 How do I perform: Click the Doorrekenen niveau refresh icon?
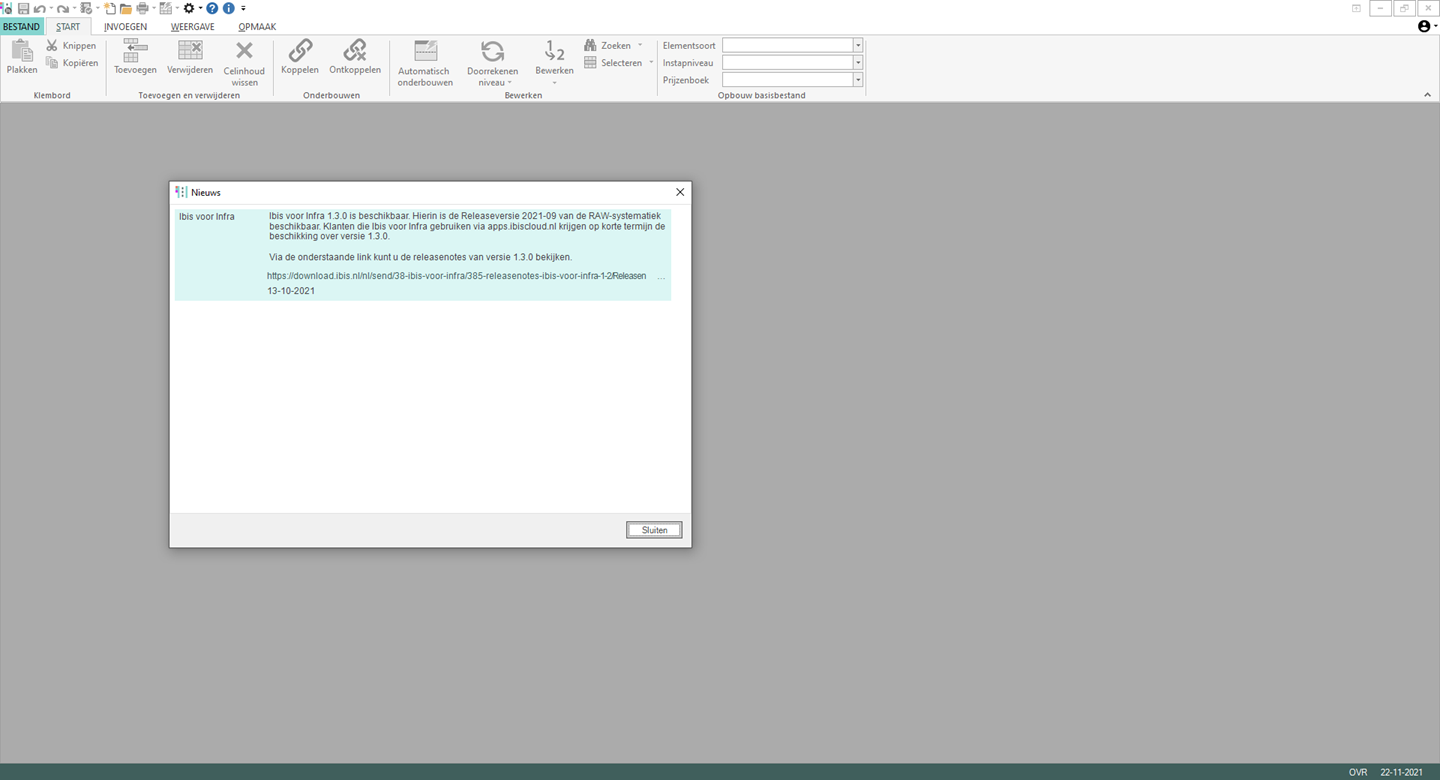492,51
